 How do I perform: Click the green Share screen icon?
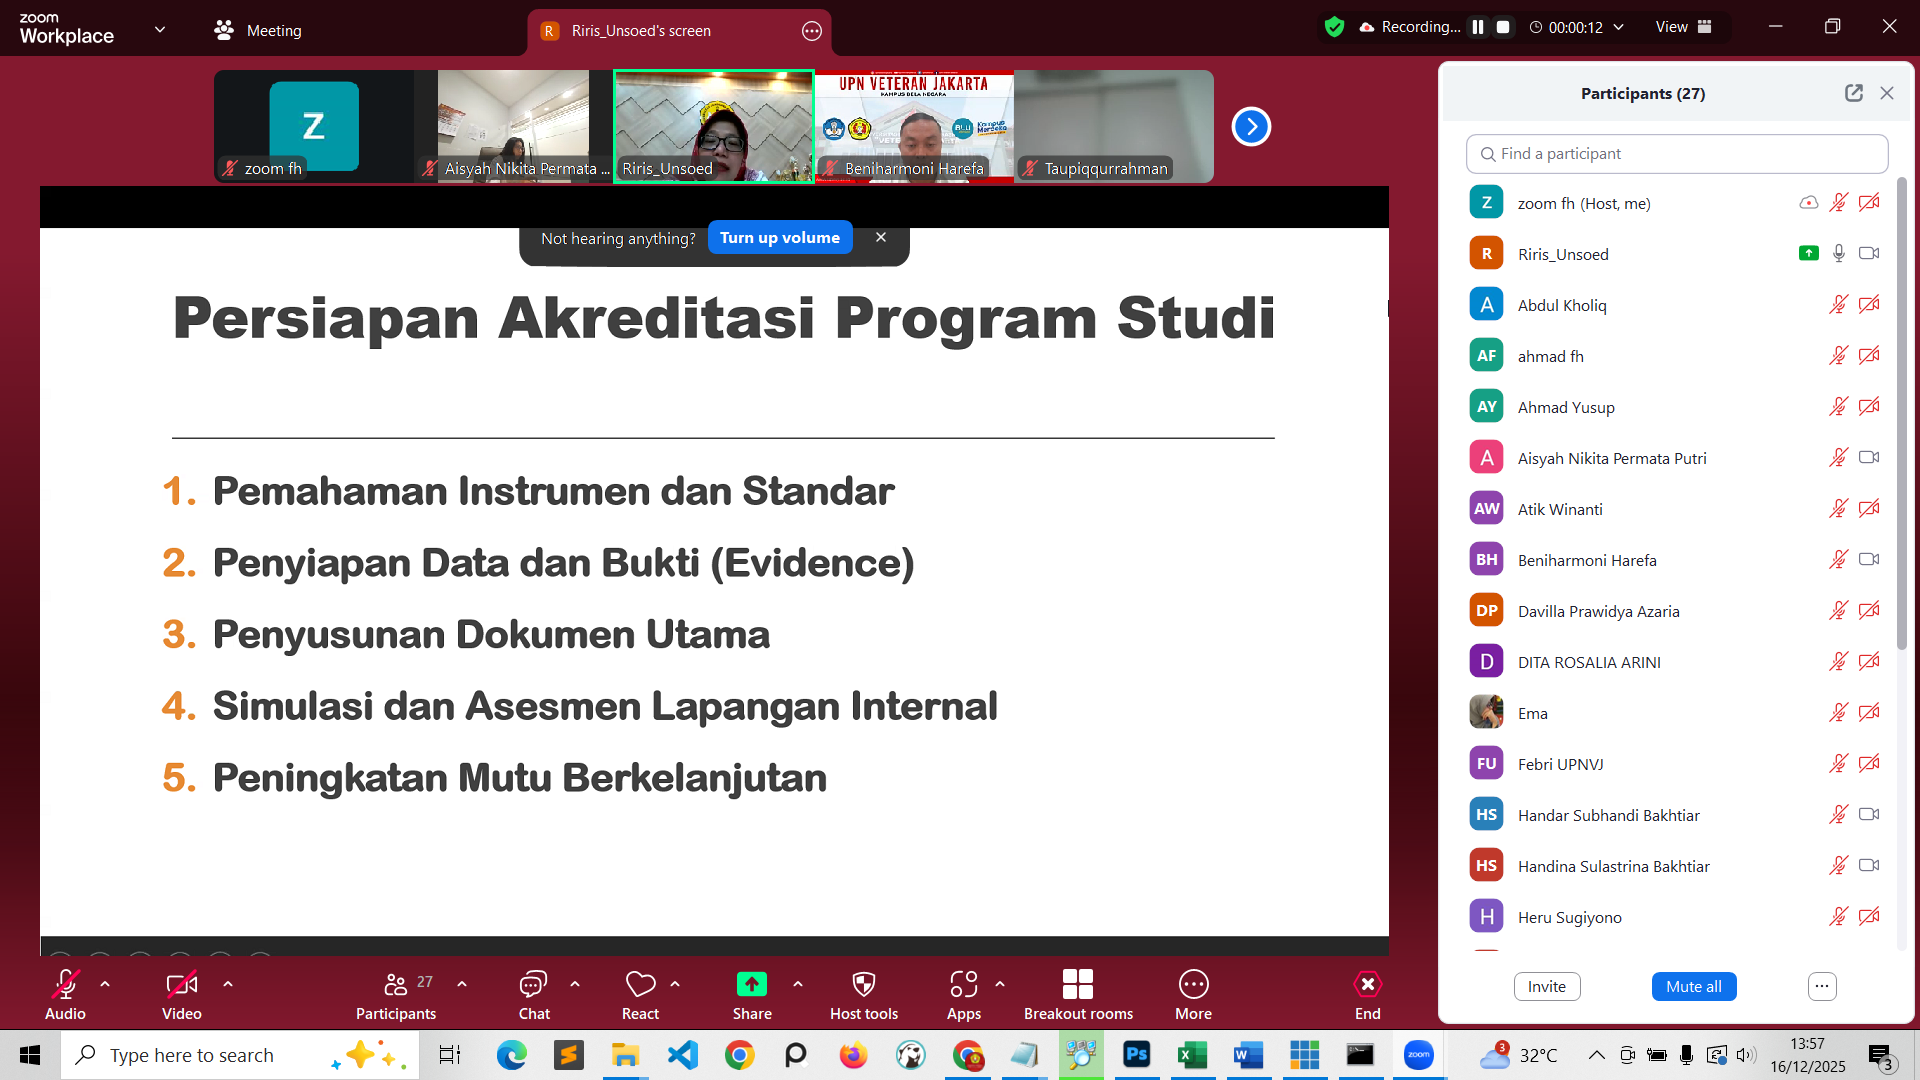(x=751, y=984)
